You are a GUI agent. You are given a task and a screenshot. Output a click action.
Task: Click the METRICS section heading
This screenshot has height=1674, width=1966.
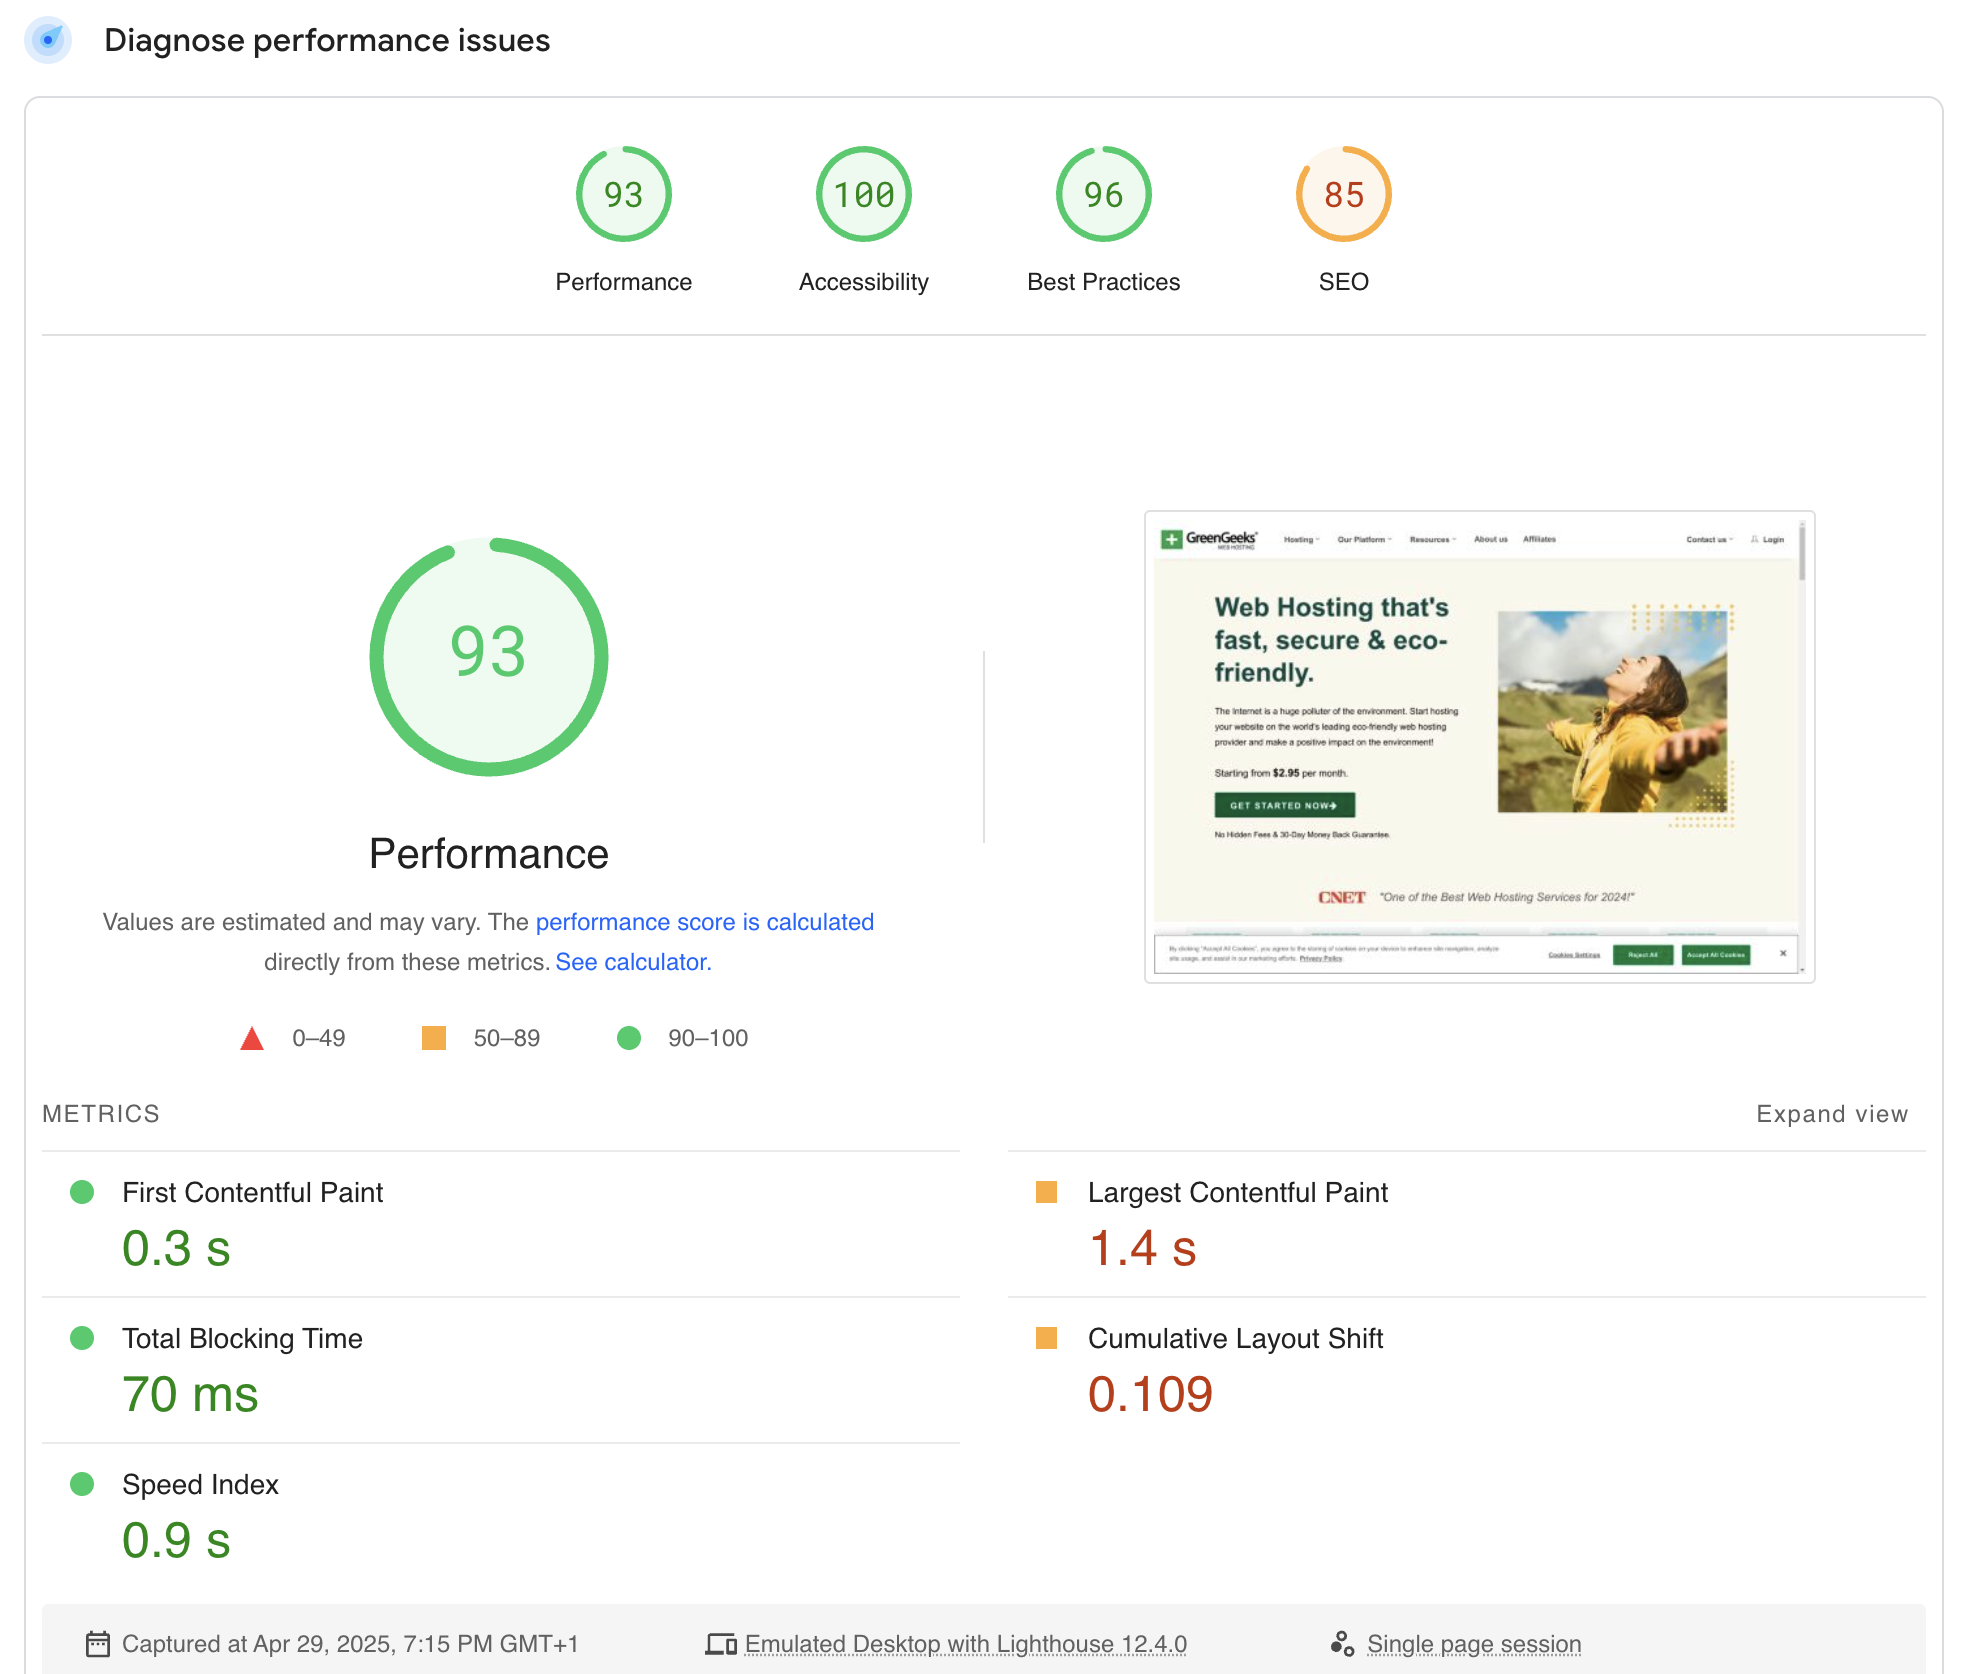pos(101,1114)
